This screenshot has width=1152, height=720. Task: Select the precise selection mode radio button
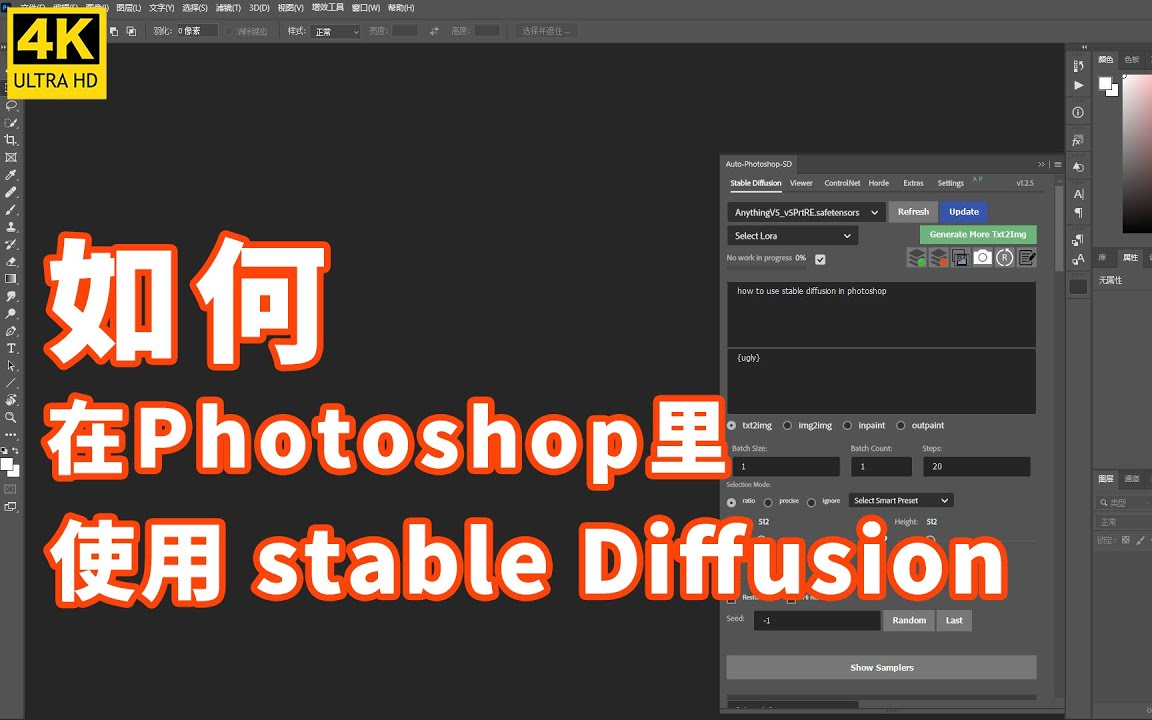(768, 501)
